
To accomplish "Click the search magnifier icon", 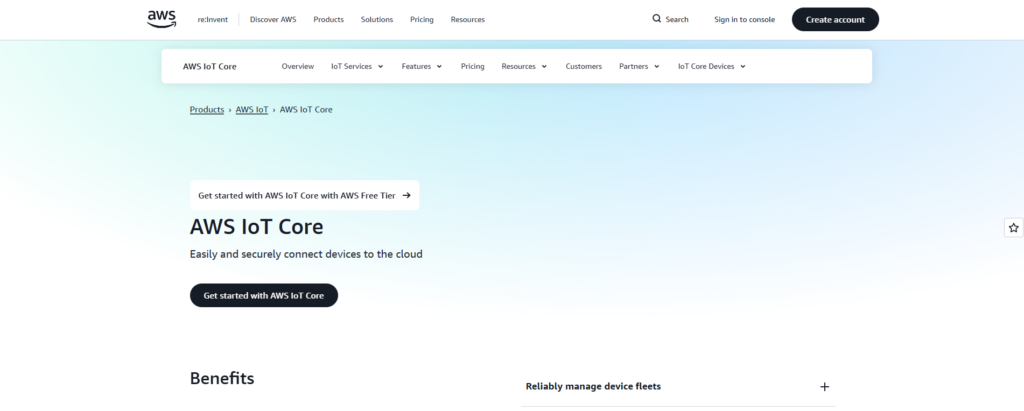I will tap(656, 18).
